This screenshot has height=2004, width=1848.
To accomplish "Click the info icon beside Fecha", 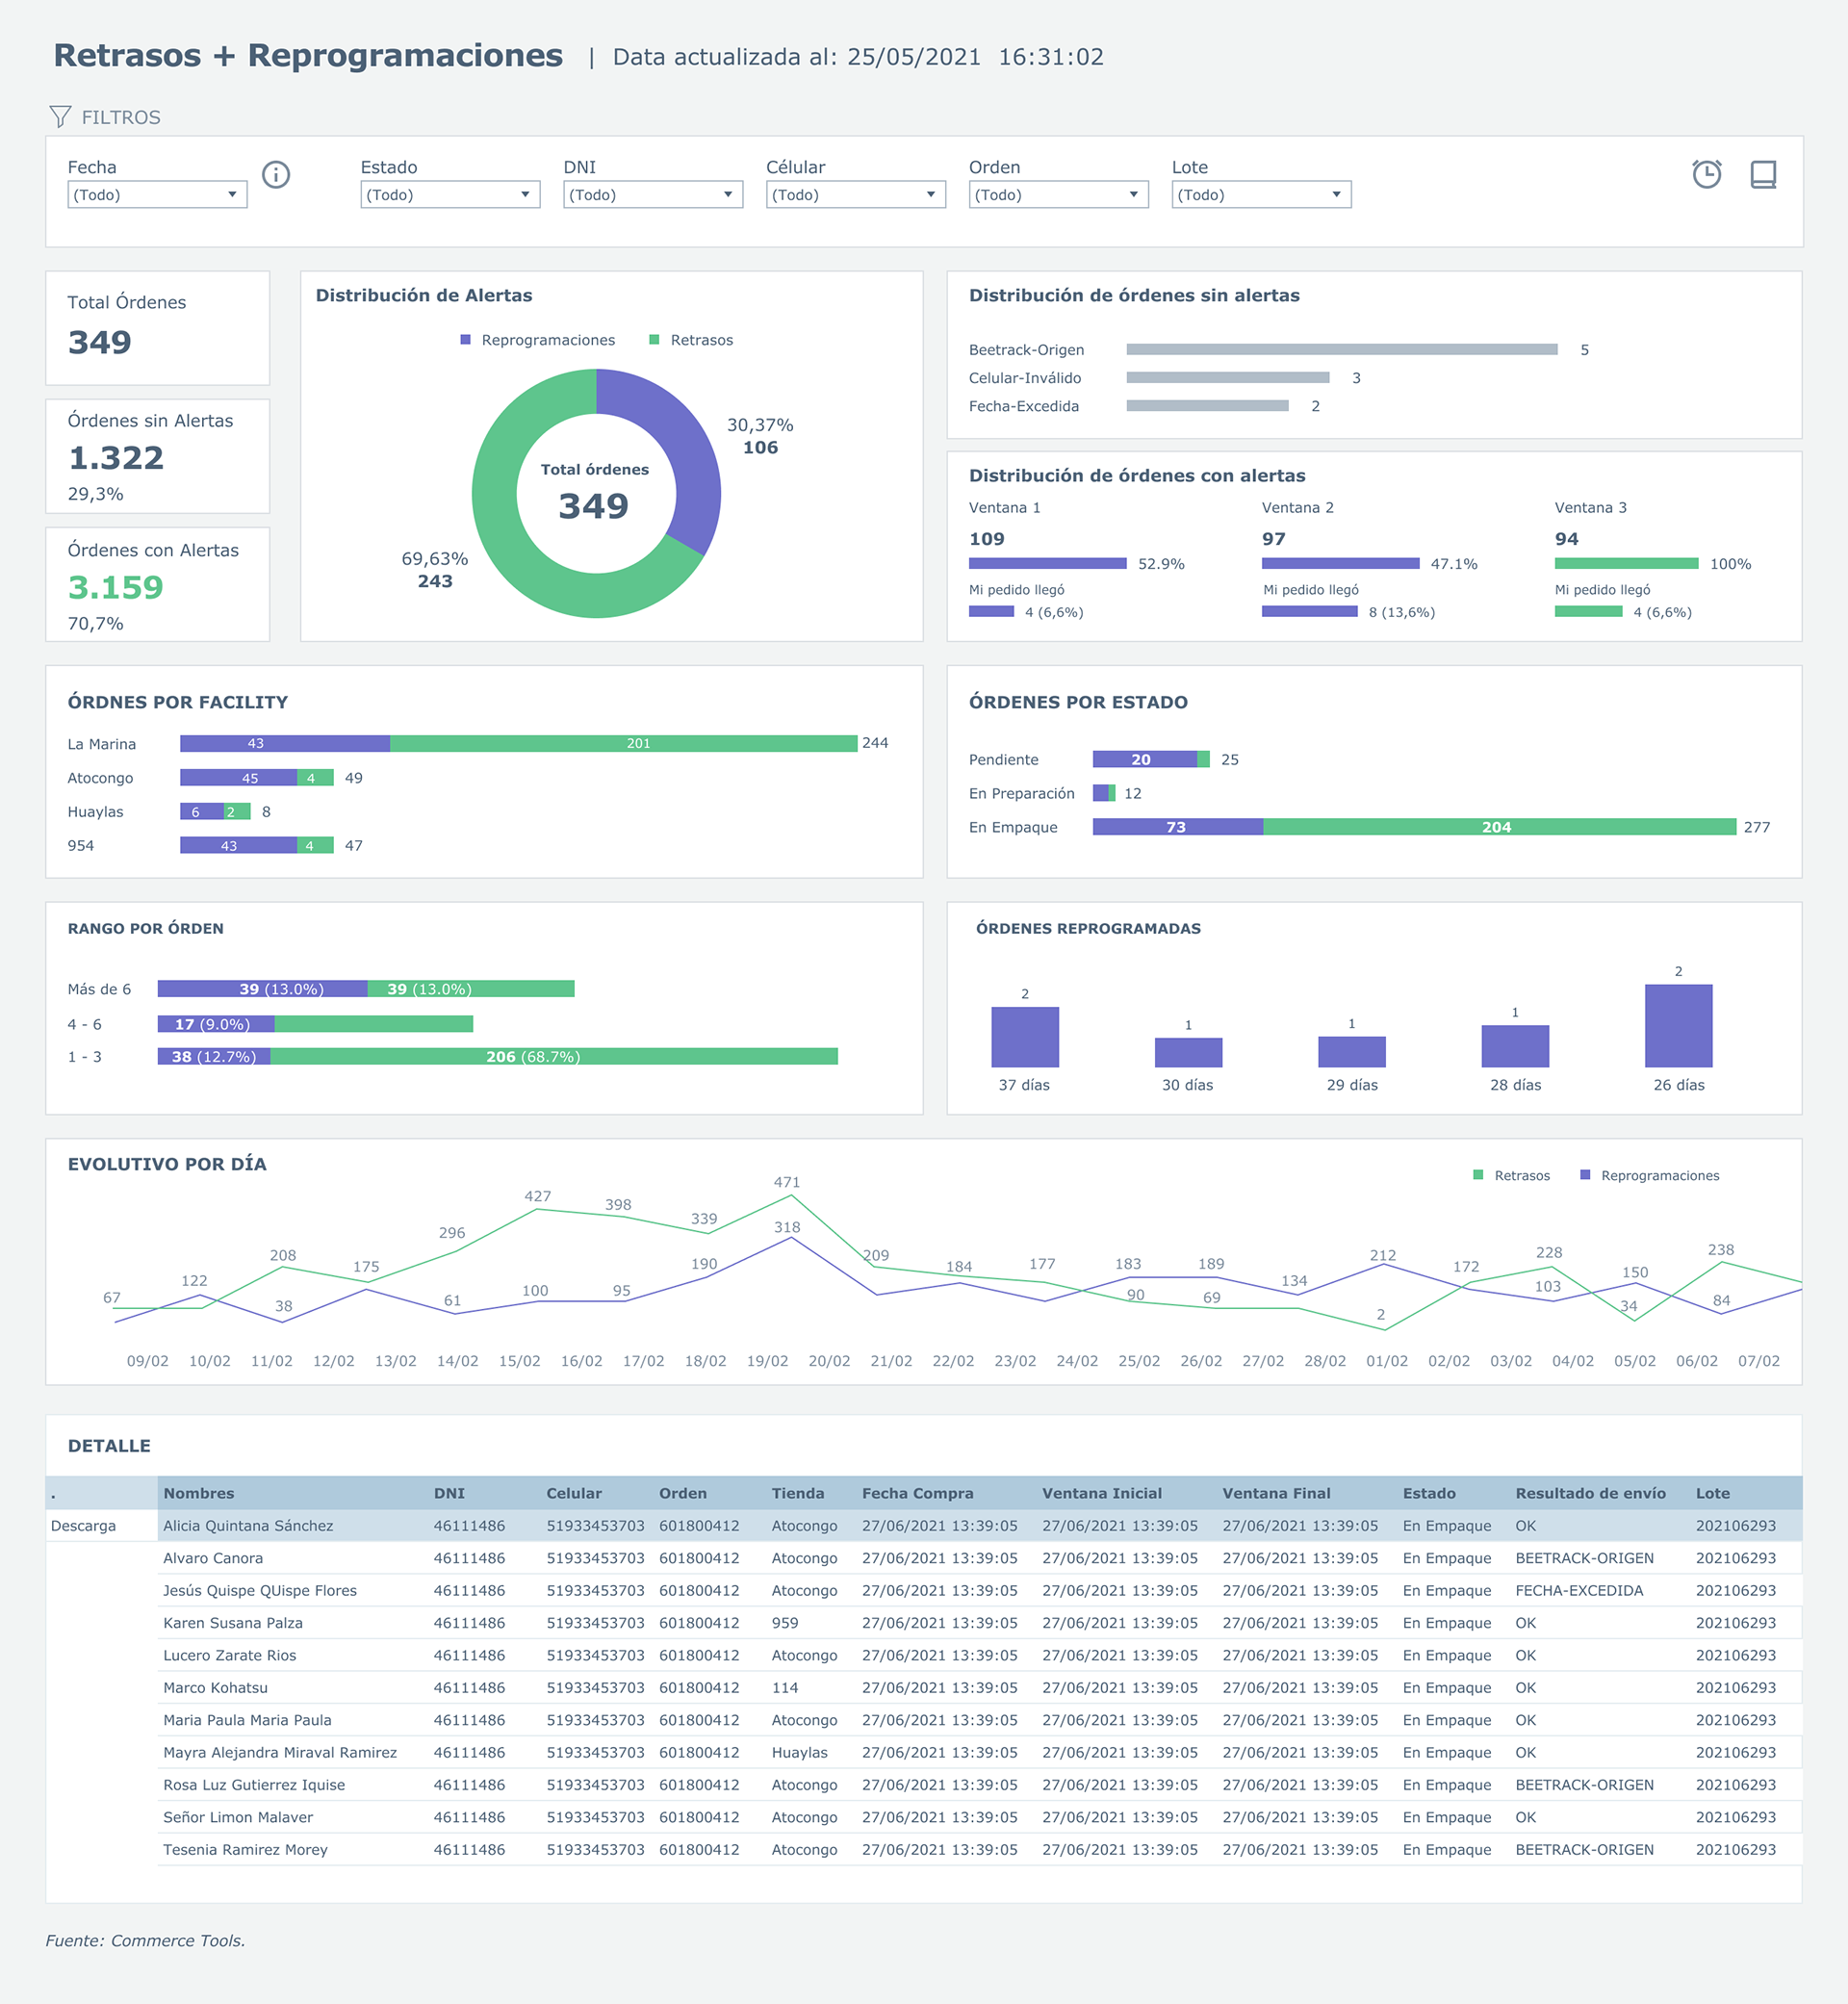I will click(x=276, y=175).
